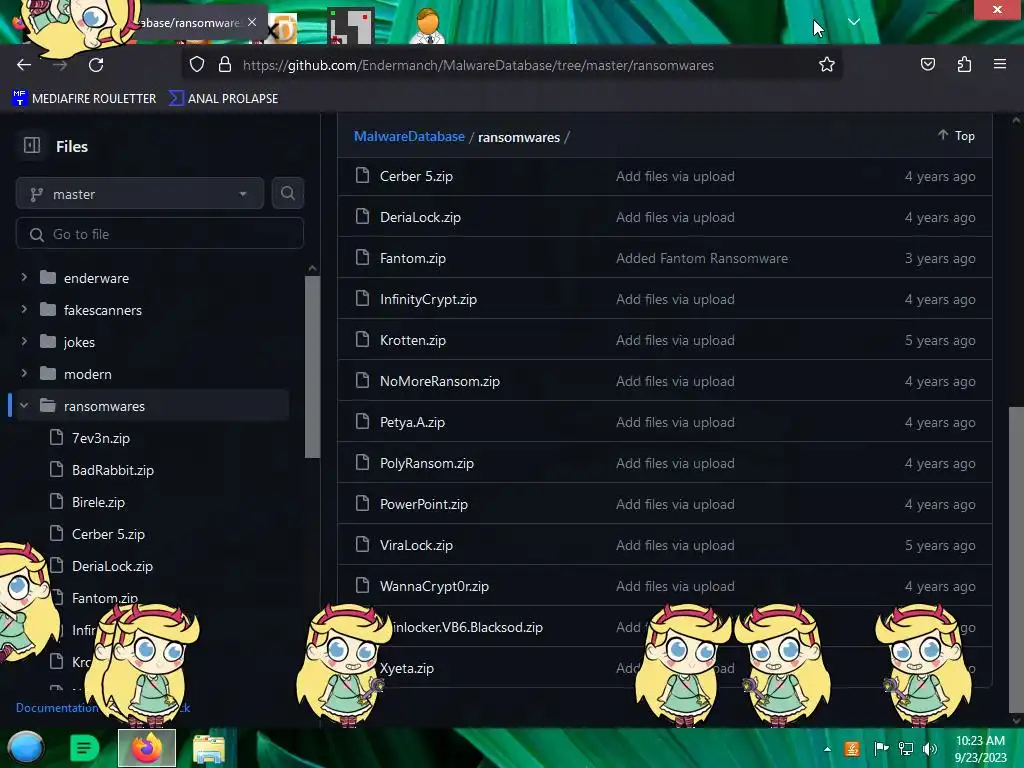Expand the modern folder chevron
This screenshot has width=1024, height=768.
(24, 374)
